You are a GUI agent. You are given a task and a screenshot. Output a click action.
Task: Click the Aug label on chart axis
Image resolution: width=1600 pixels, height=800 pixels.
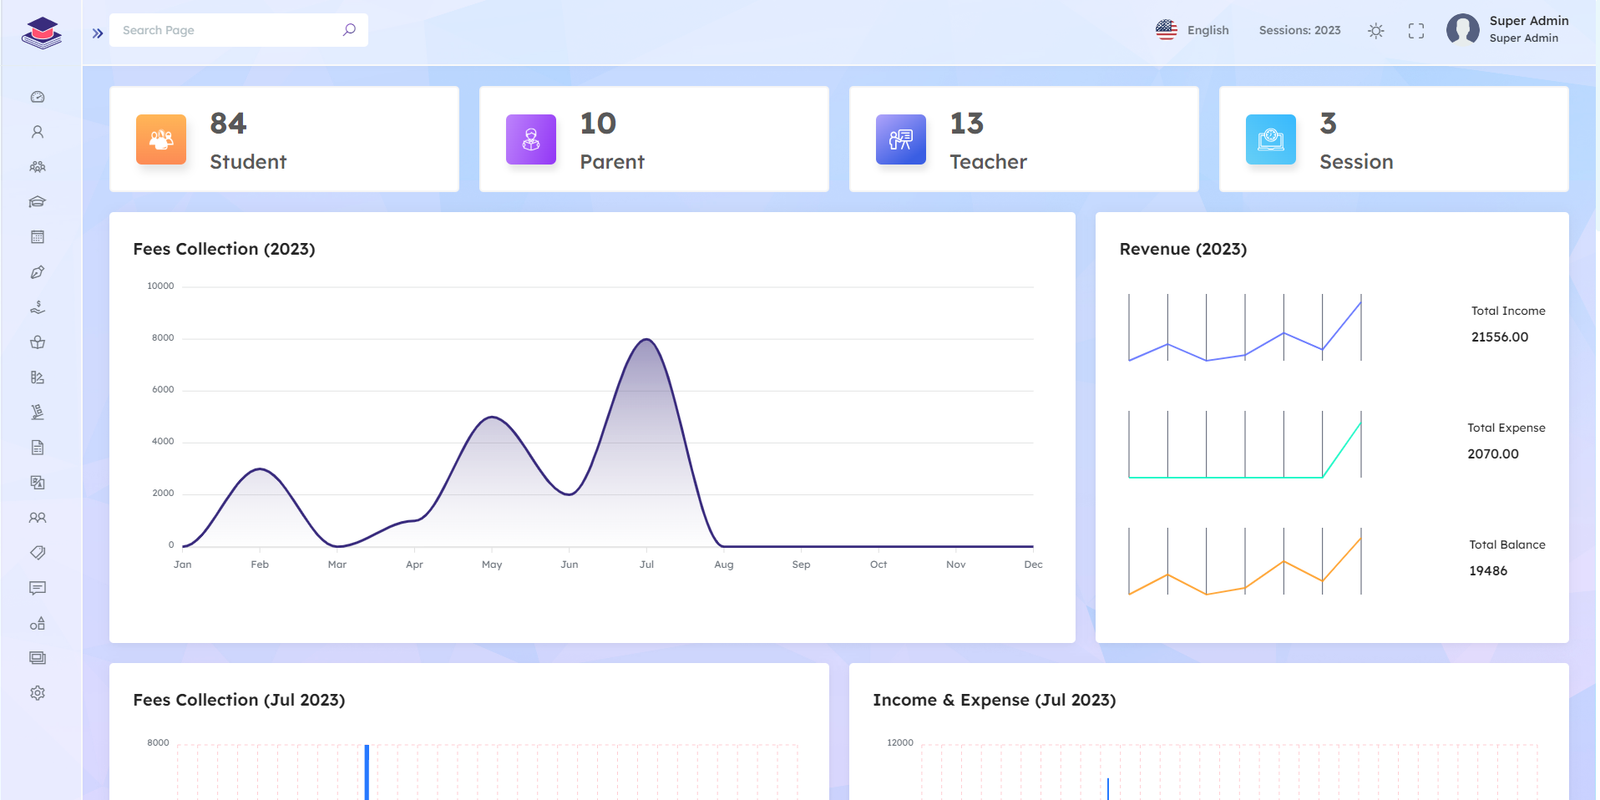pos(724,565)
